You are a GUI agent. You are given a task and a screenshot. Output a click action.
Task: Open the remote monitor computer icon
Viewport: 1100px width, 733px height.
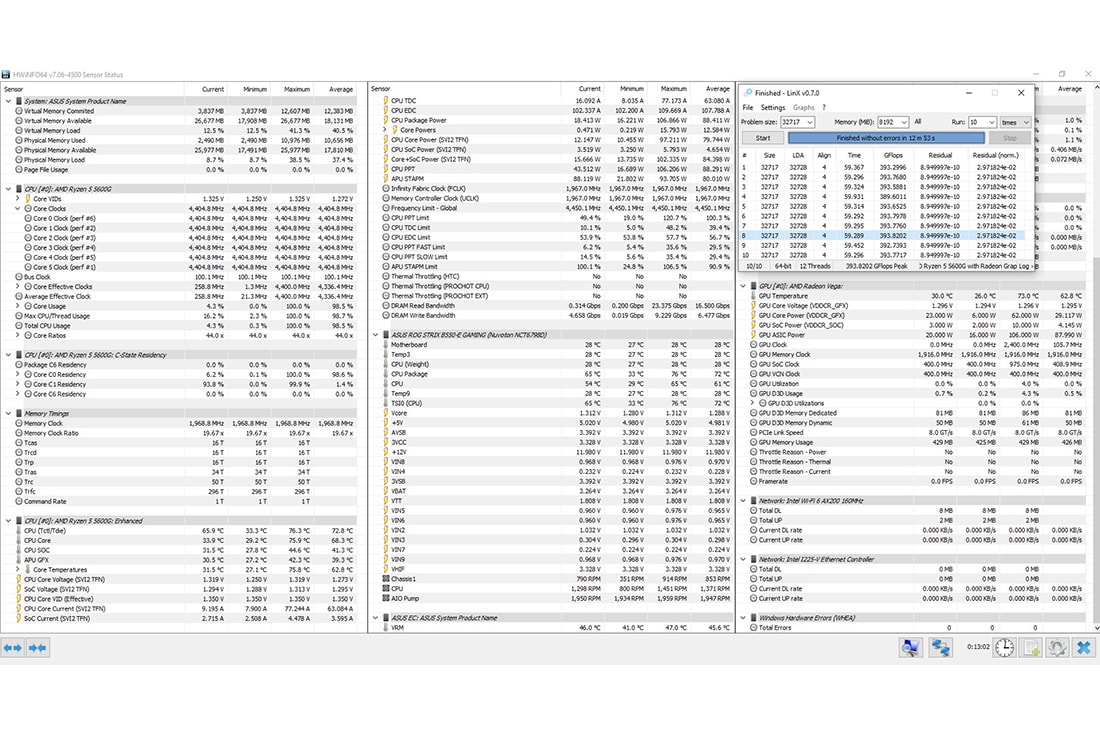910,648
